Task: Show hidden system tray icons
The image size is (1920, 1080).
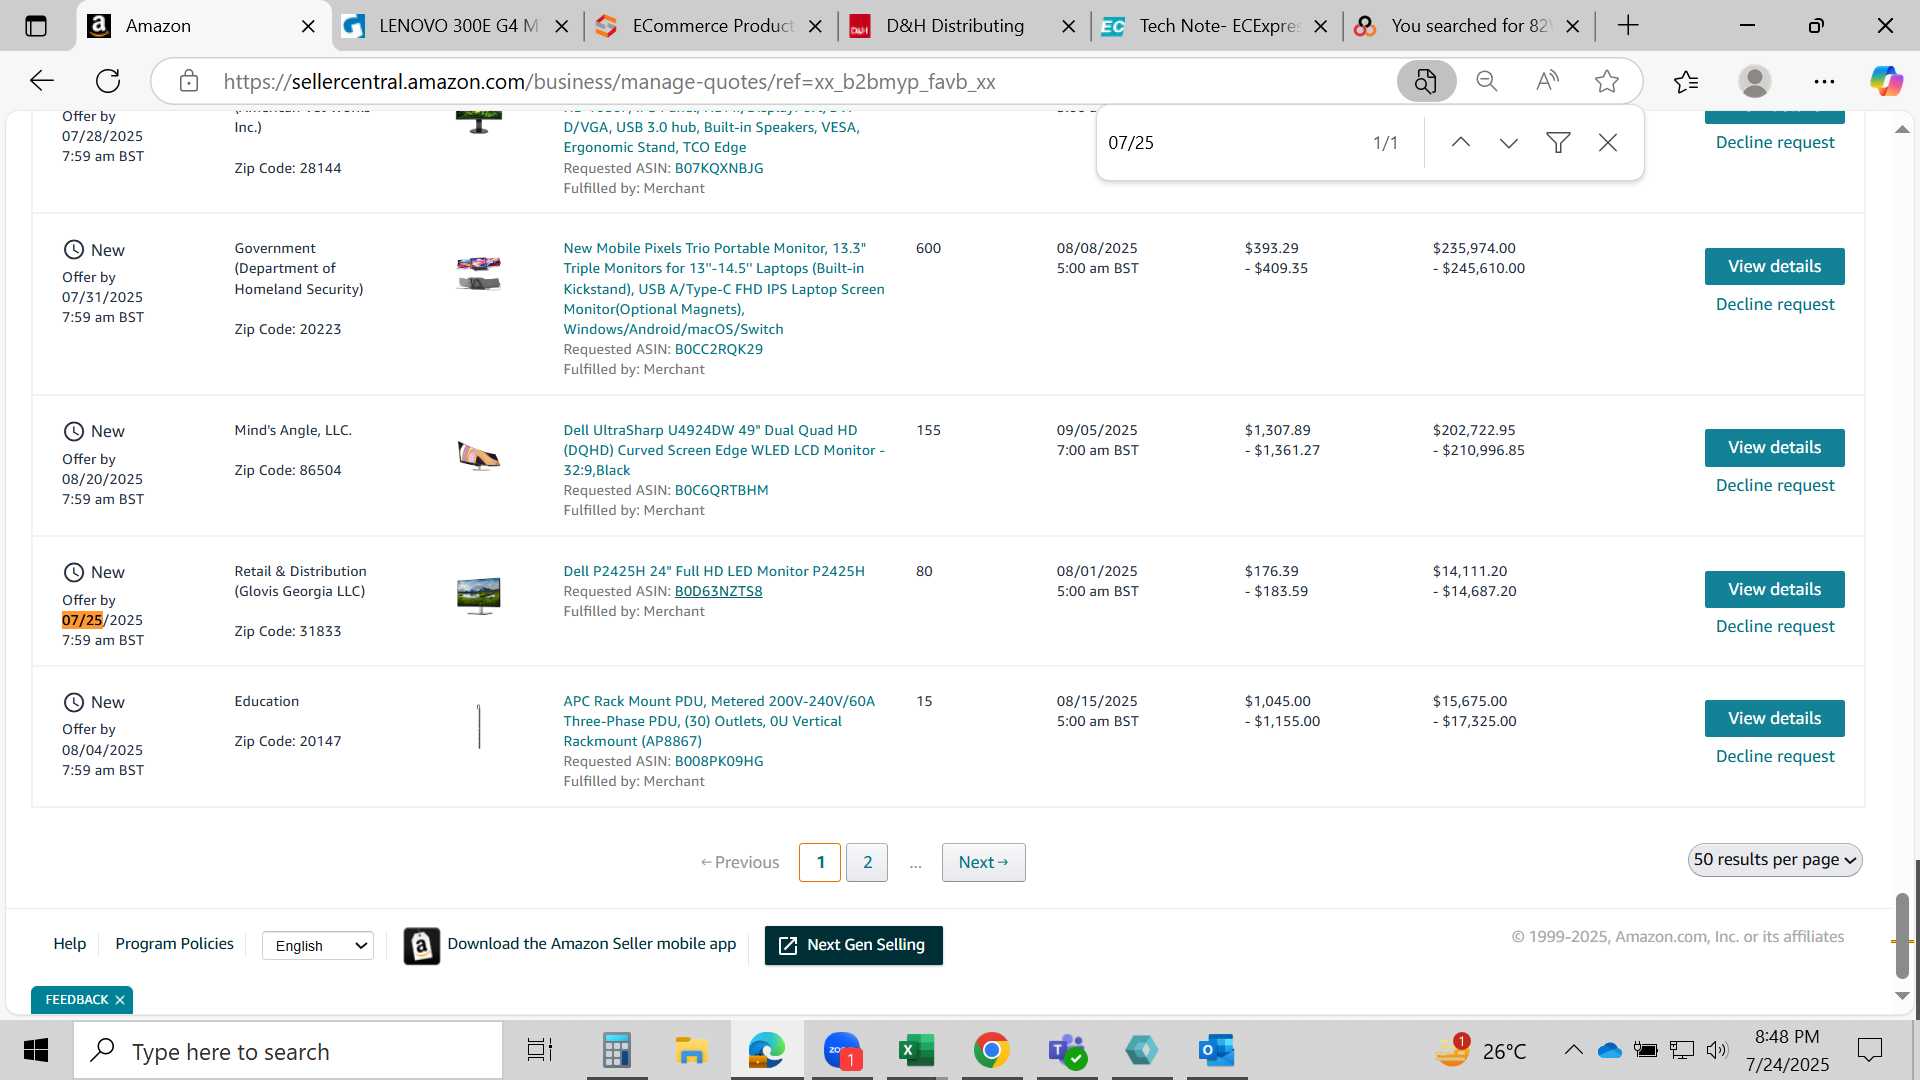Action: coord(1573,1050)
